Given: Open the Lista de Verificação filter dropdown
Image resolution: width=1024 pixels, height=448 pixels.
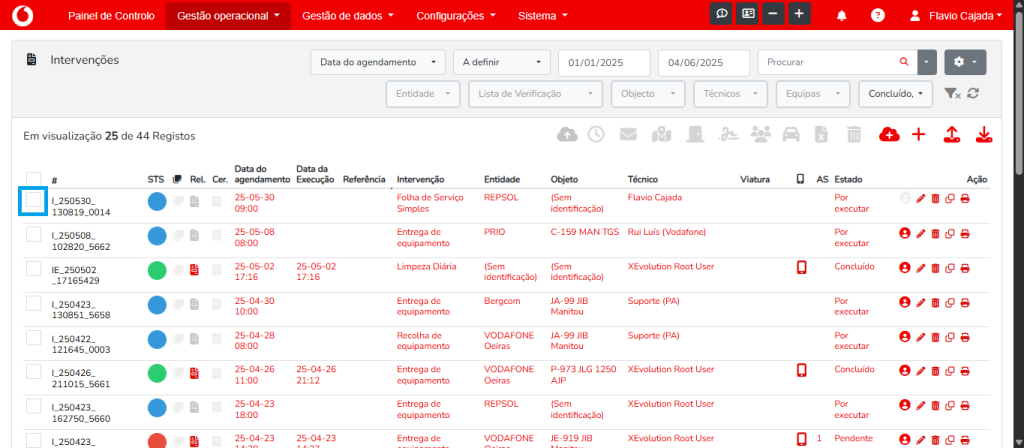Looking at the screenshot, I should (x=536, y=94).
